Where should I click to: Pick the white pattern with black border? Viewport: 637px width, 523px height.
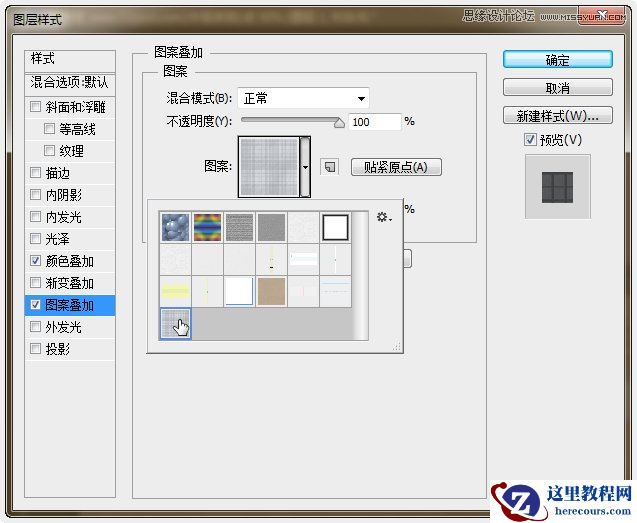336,227
